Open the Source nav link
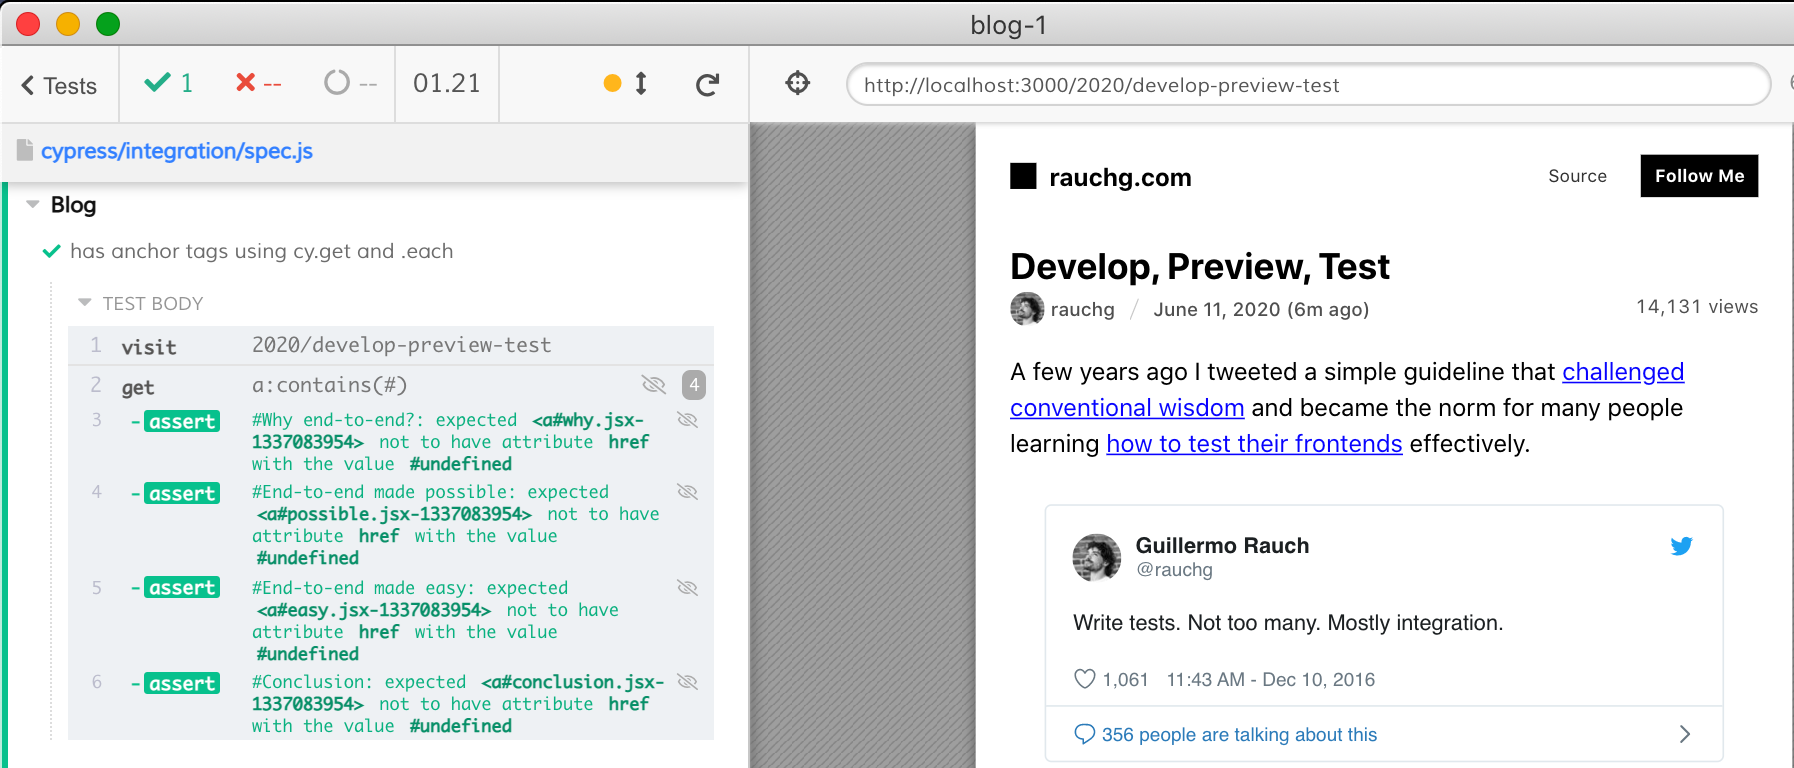 click(x=1577, y=176)
